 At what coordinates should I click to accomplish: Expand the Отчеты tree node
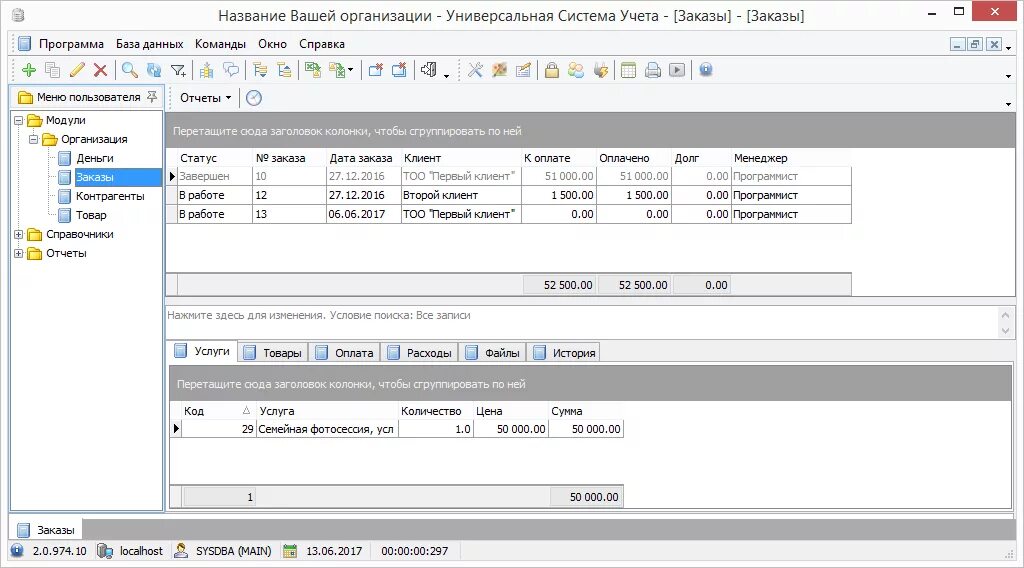(18, 253)
